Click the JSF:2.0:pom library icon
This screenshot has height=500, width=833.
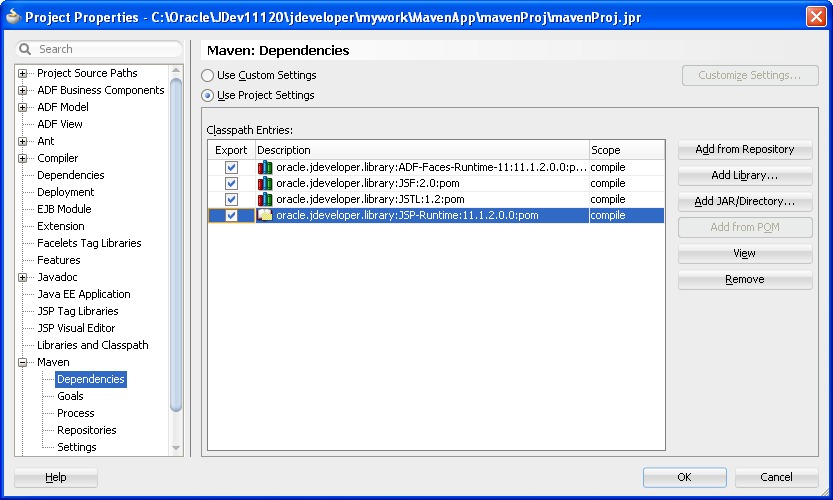coord(265,183)
